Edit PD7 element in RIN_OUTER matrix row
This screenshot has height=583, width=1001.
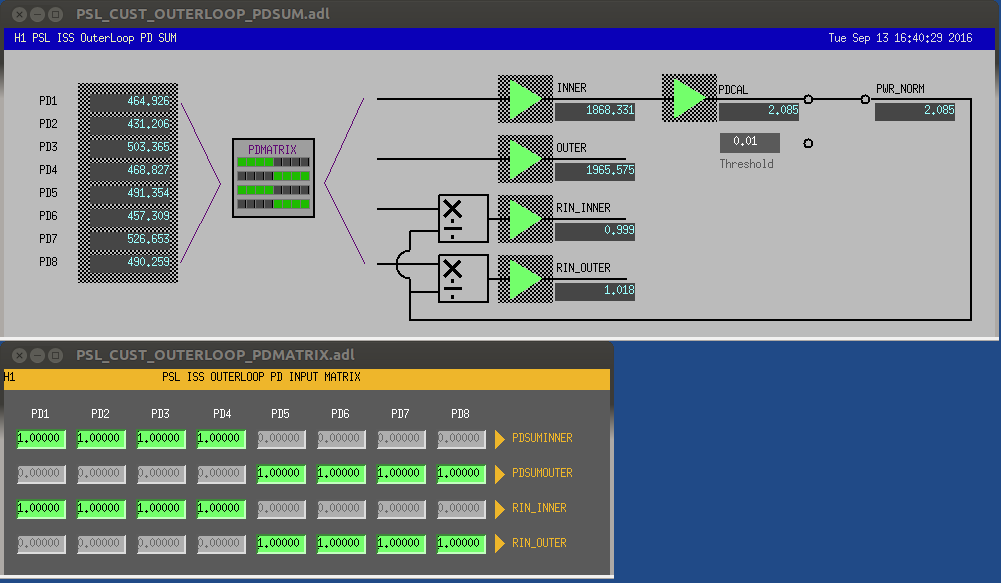tap(401, 543)
